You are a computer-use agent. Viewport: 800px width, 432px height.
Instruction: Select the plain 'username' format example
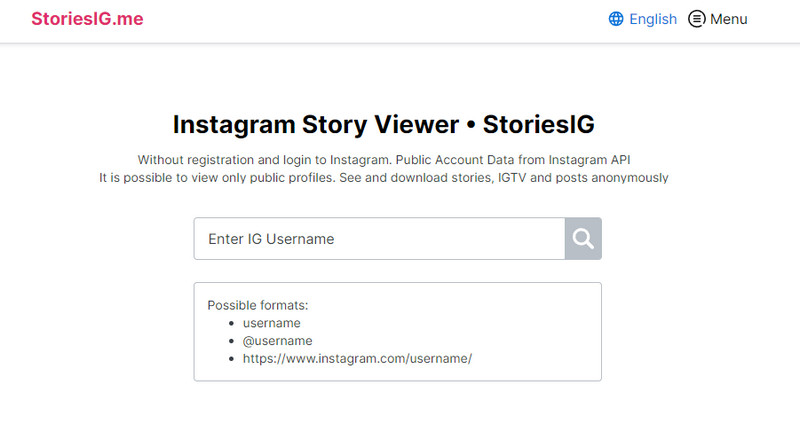(x=271, y=323)
